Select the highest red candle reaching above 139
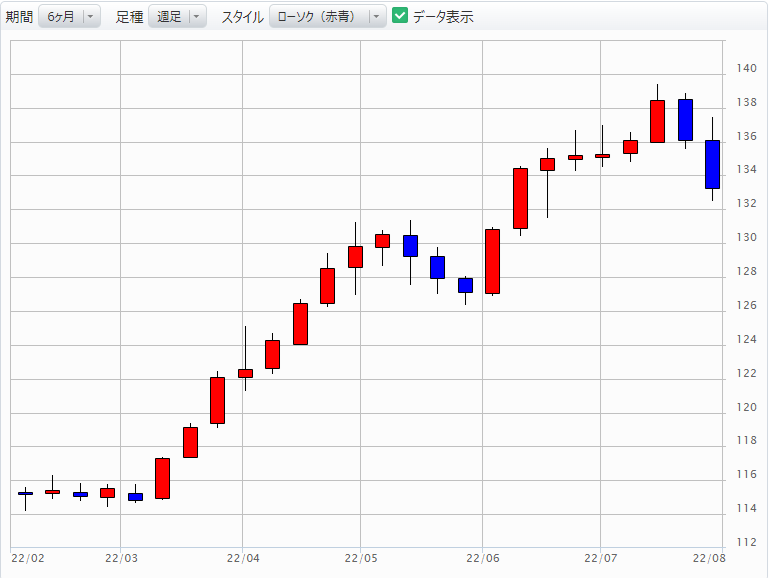Screen dimensions: 769x578 (658, 121)
